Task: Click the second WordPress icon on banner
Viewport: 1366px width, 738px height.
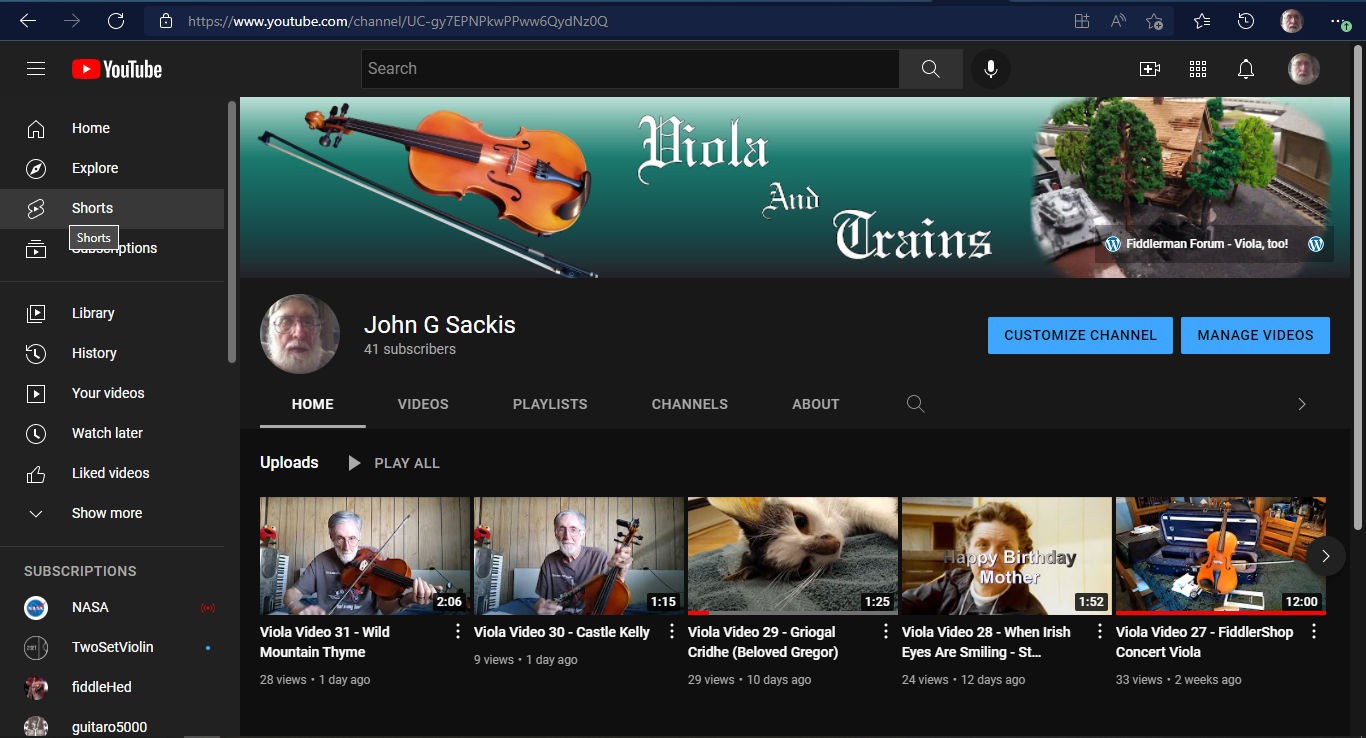Action: (x=1316, y=244)
